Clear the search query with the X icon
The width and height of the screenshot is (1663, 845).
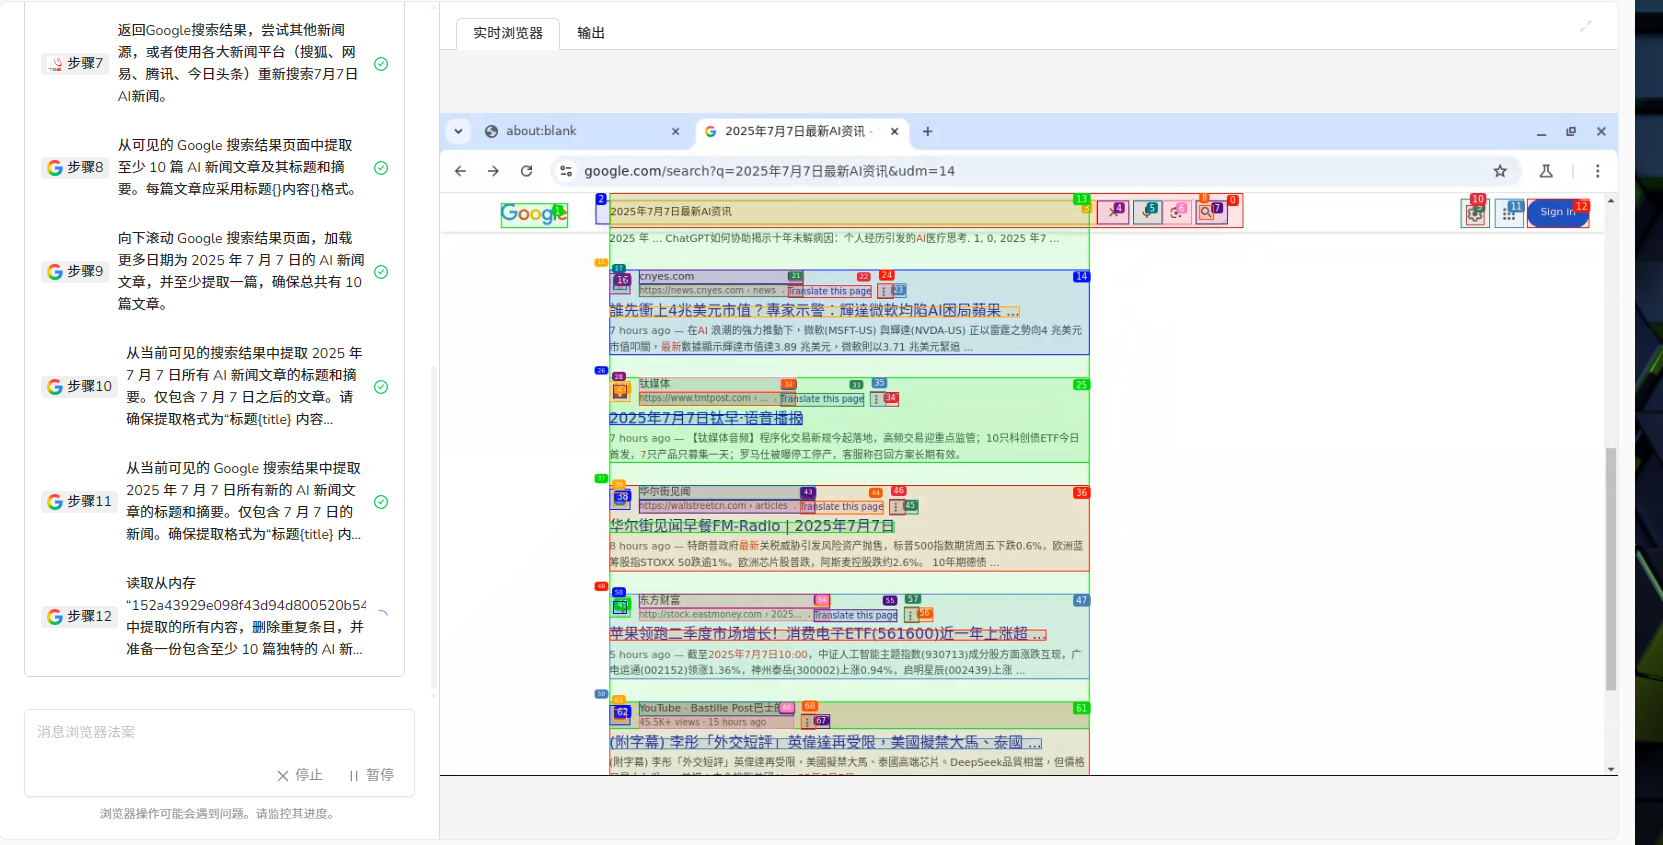click(1113, 212)
